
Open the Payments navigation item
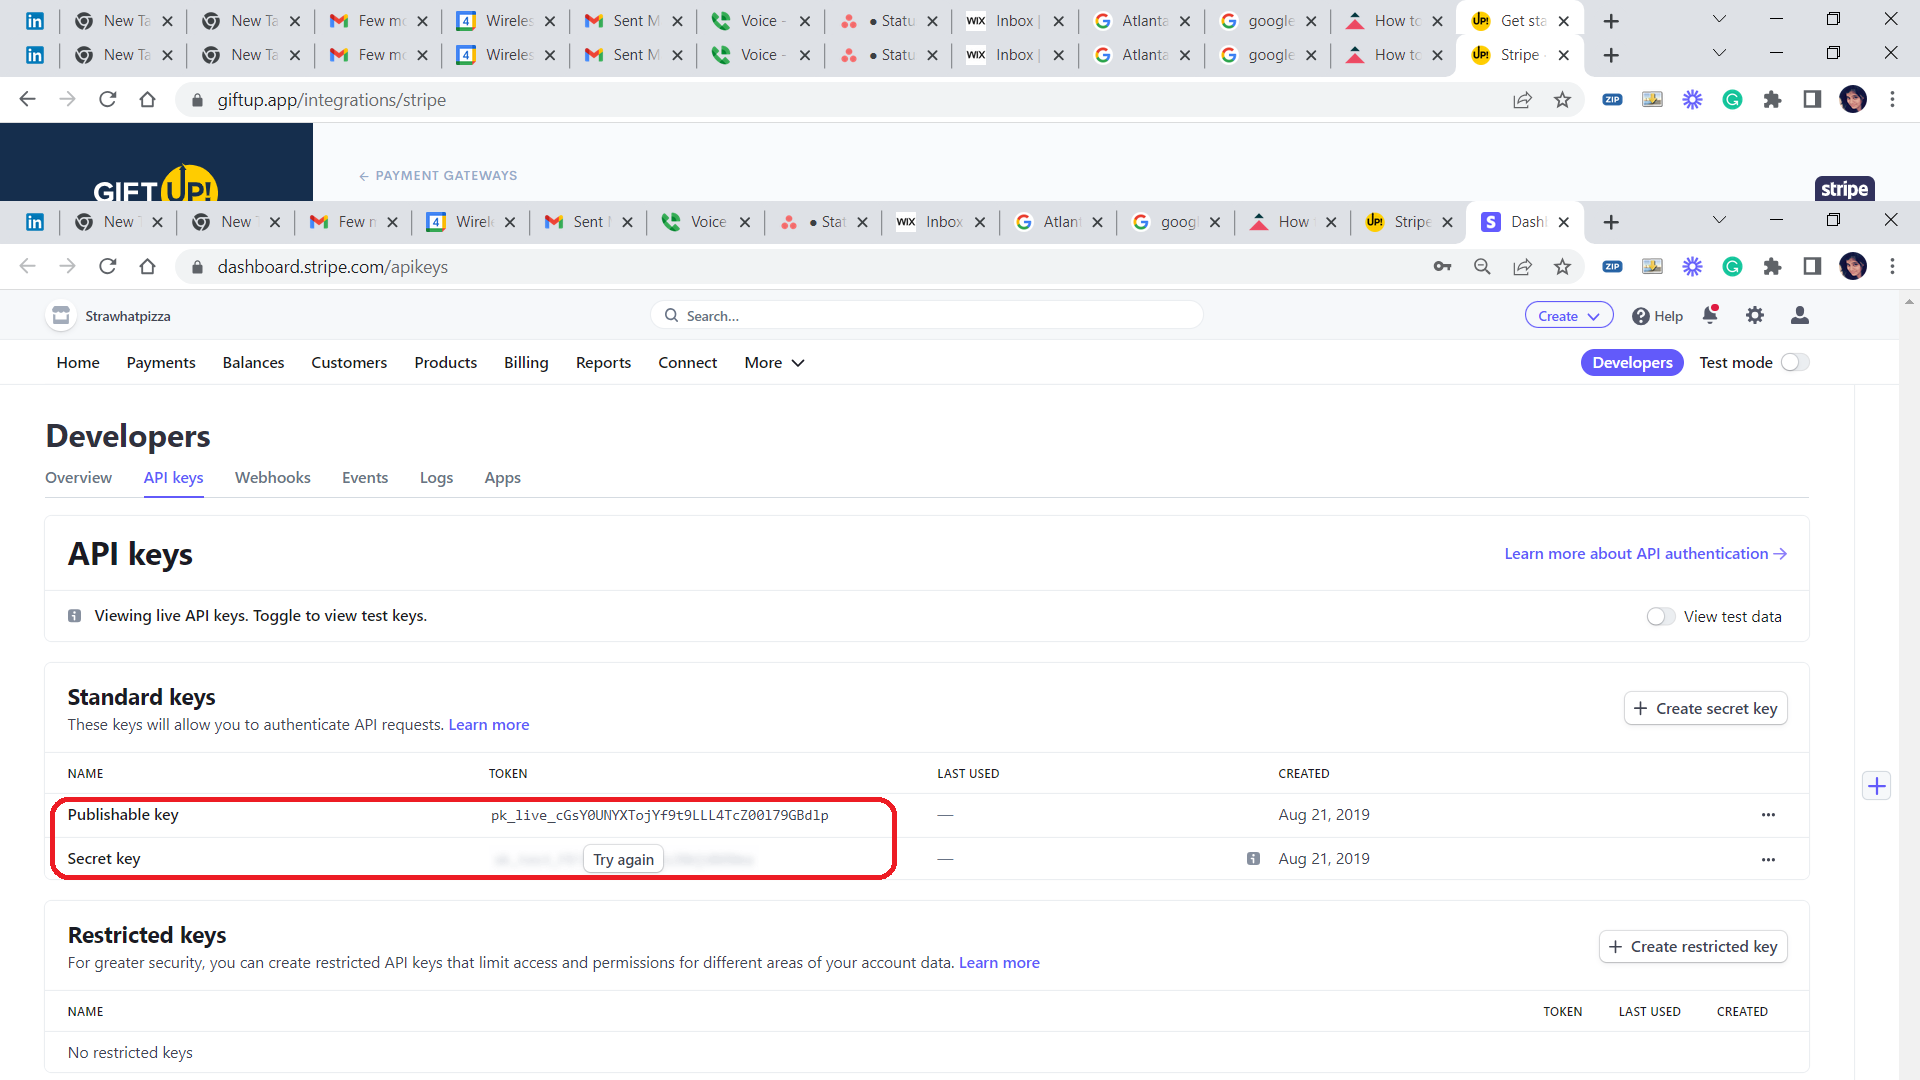coord(161,363)
